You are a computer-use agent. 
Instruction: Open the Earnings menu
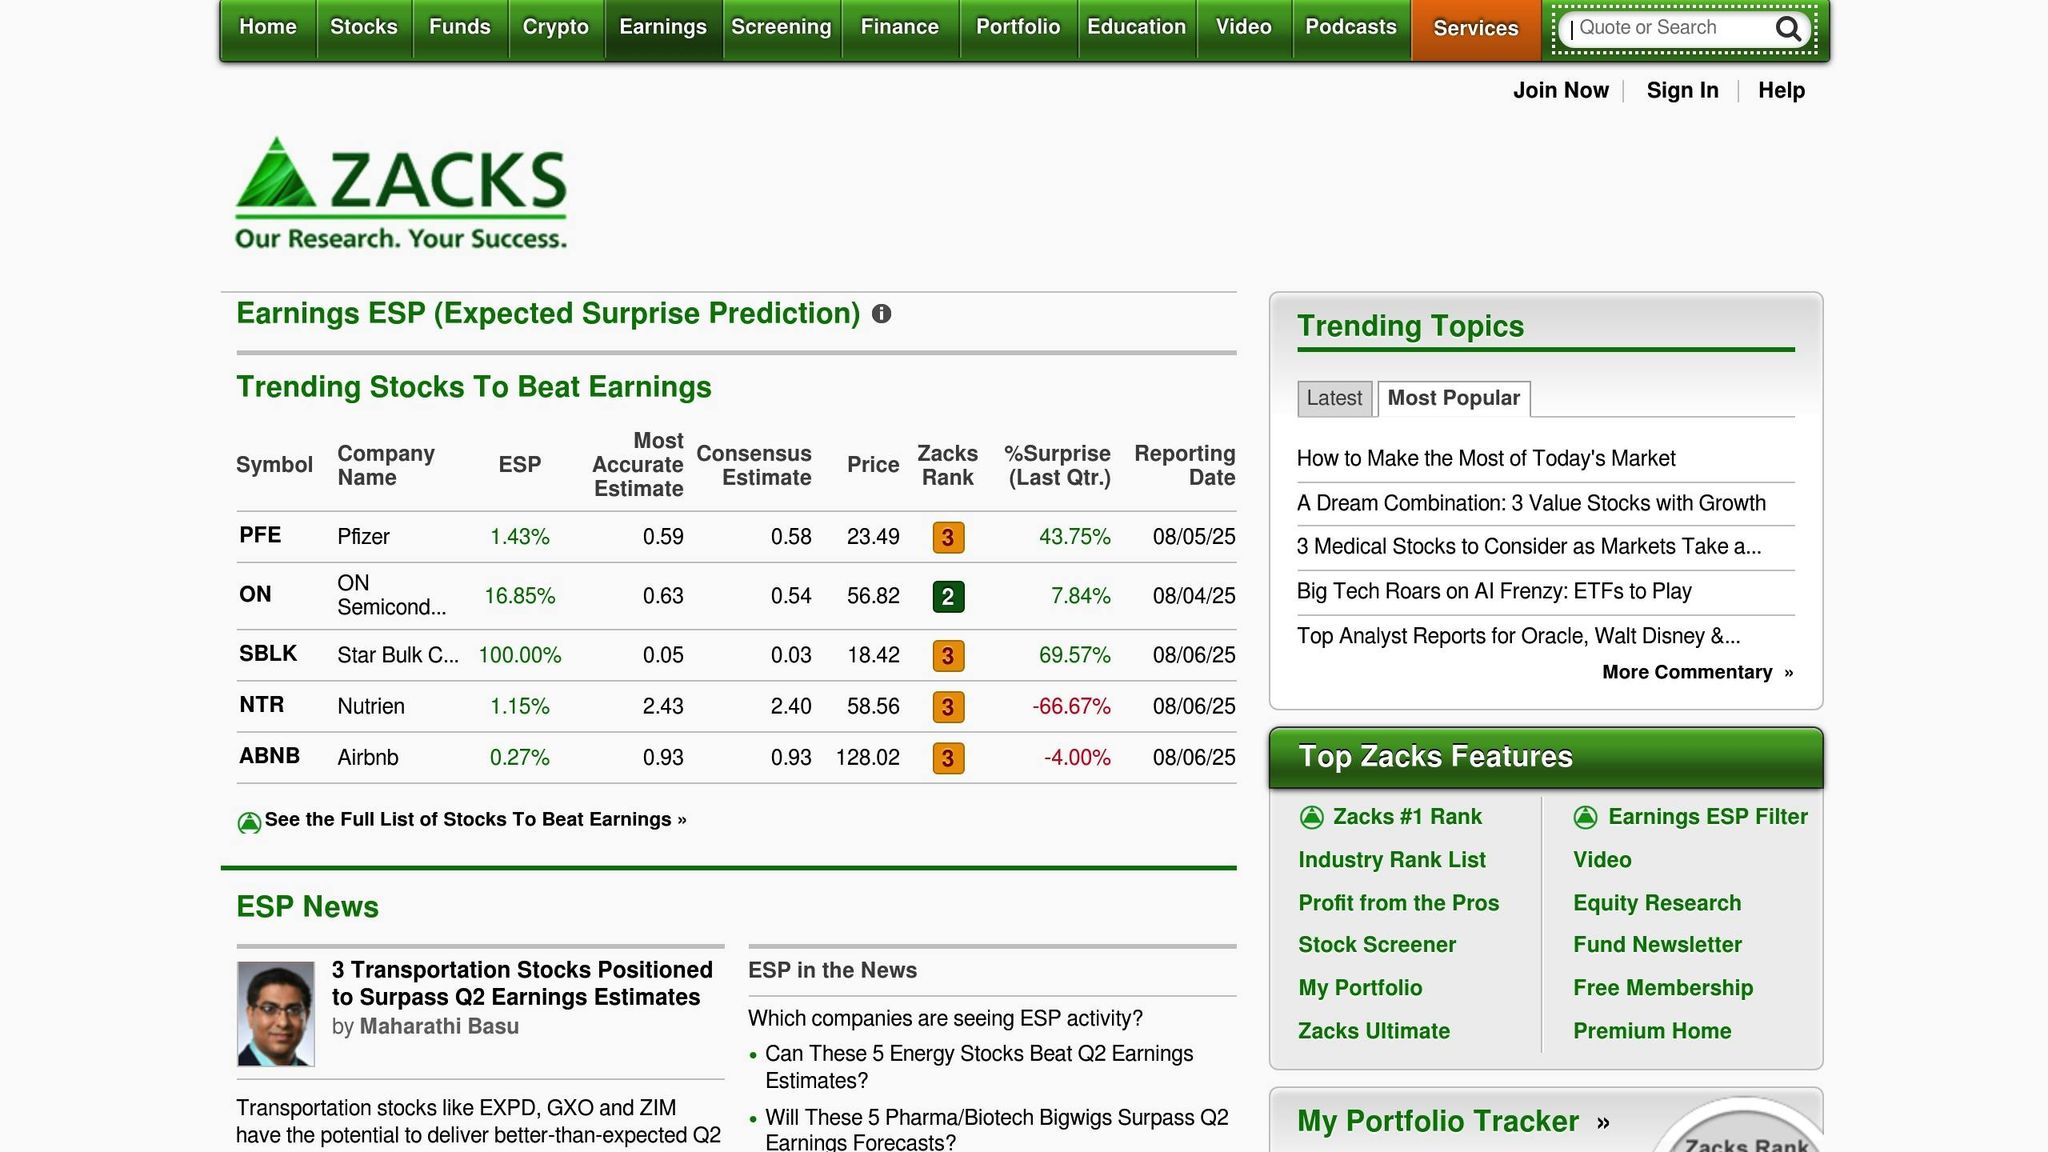click(663, 28)
